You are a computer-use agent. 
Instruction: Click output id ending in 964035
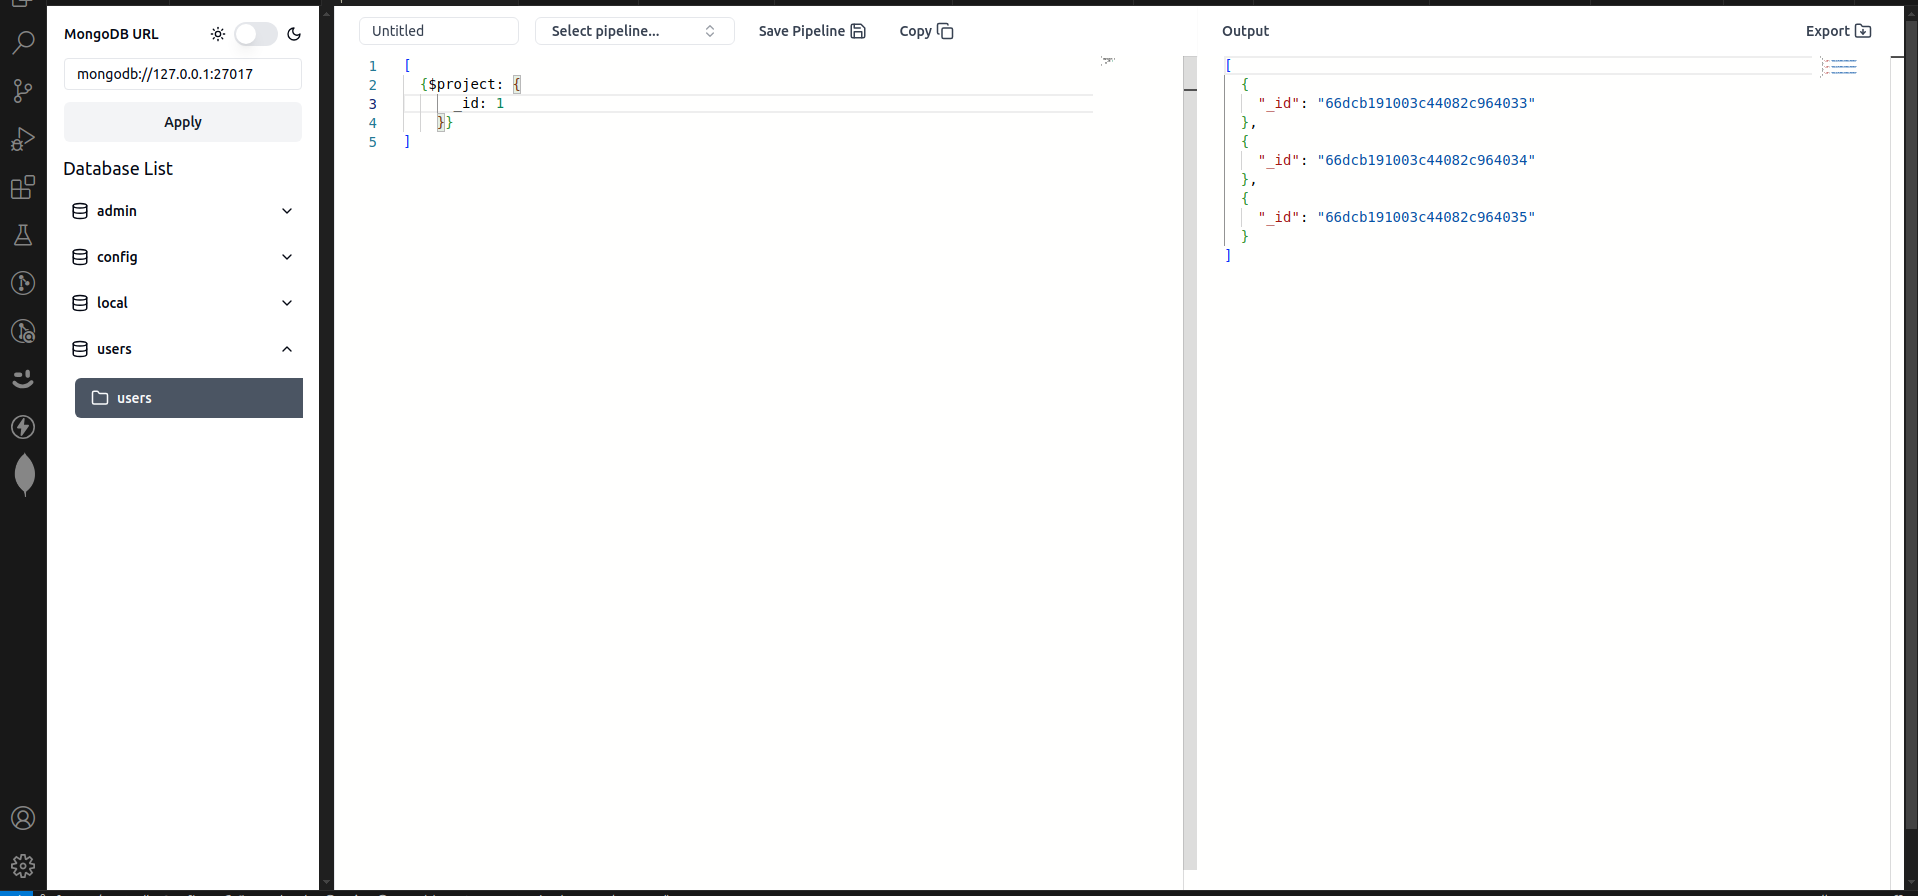(1426, 217)
